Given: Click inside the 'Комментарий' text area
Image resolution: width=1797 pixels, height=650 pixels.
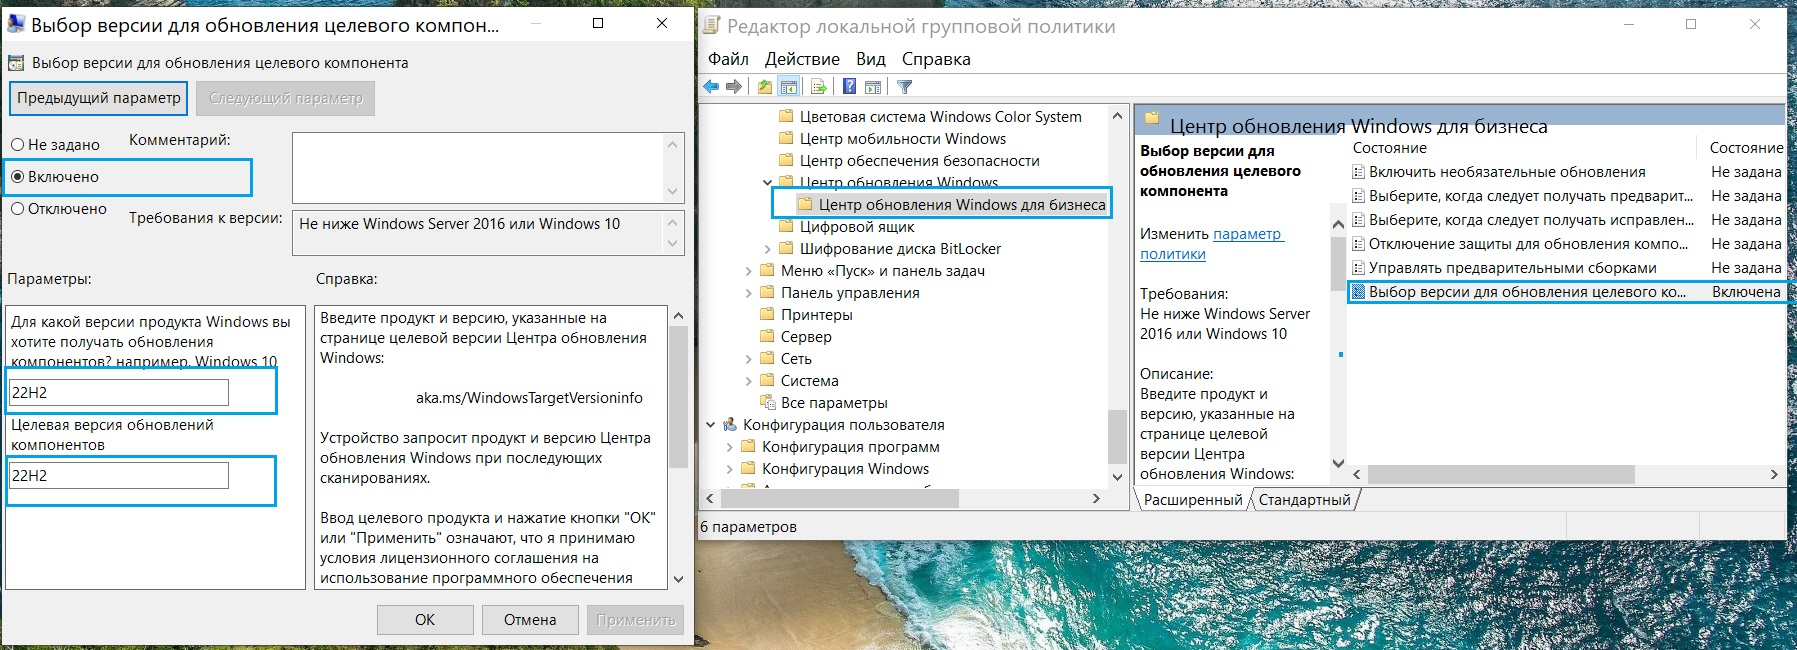Looking at the screenshot, I should pyautogui.click(x=478, y=168).
